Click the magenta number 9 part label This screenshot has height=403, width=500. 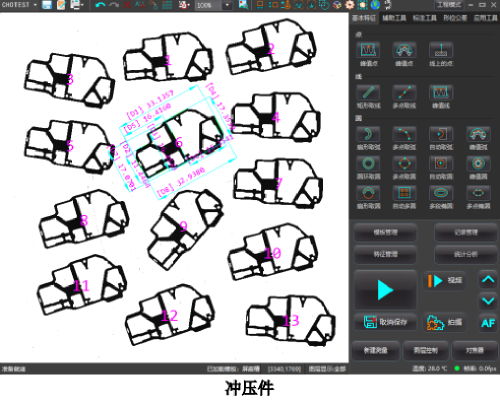point(183,227)
